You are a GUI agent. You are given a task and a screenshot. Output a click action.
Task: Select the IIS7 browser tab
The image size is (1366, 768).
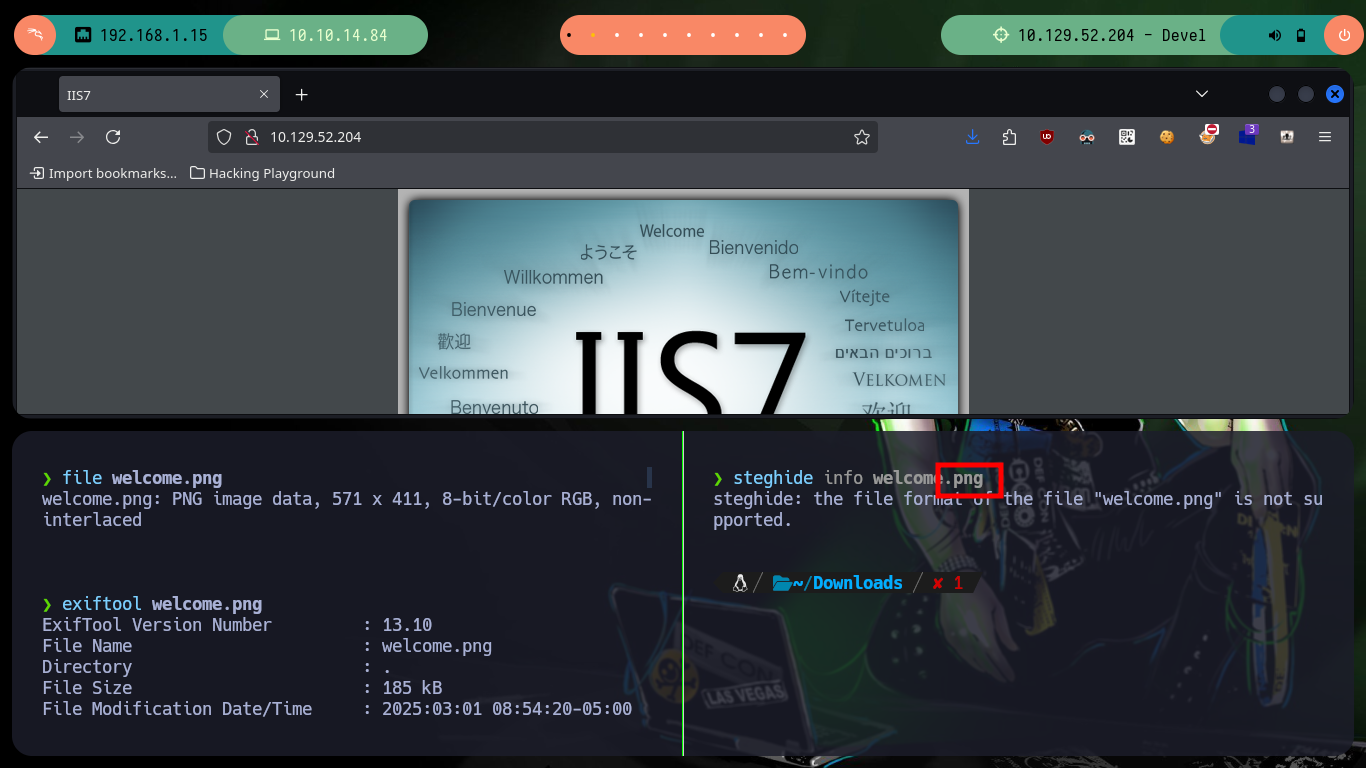pos(155,95)
